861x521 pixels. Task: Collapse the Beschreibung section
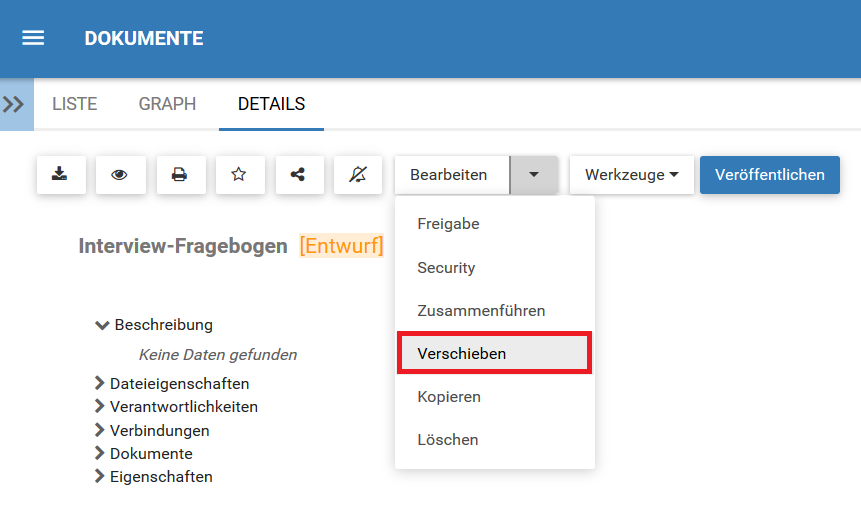click(x=101, y=325)
